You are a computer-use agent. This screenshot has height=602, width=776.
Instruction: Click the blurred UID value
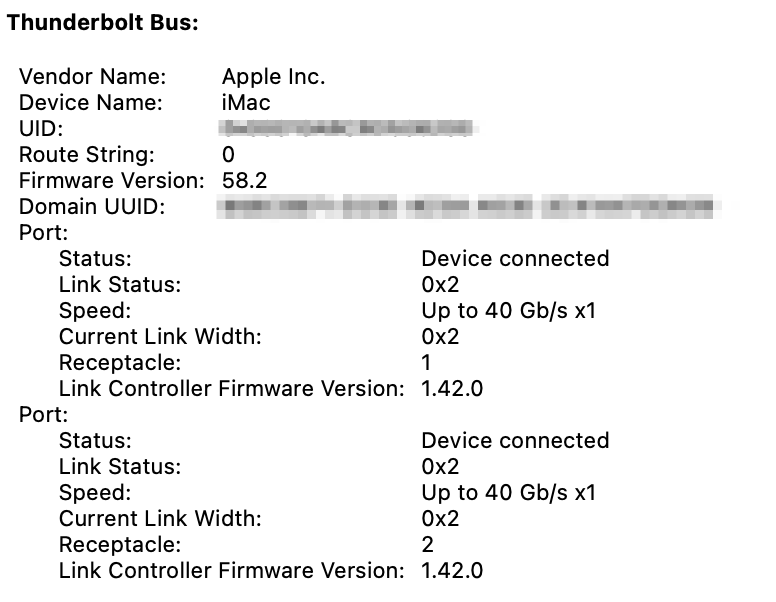coord(346,128)
